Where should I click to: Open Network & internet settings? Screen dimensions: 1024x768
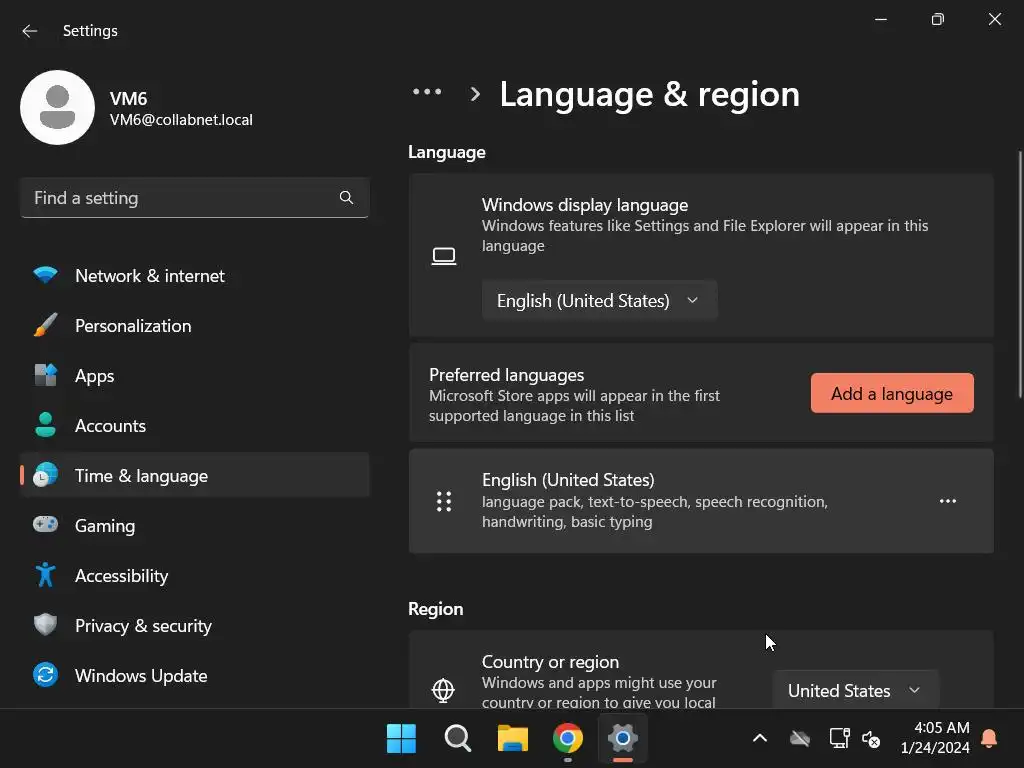point(195,276)
